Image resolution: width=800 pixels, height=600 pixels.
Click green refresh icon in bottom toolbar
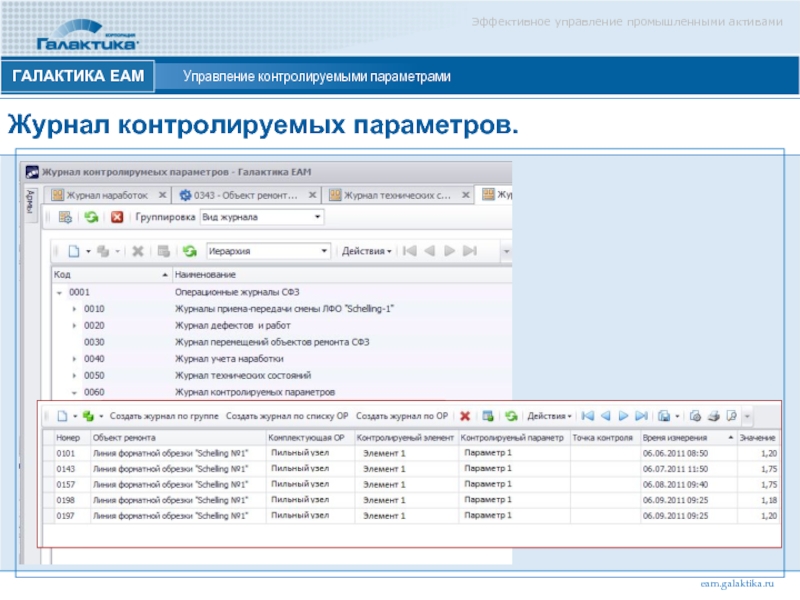[x=511, y=415]
